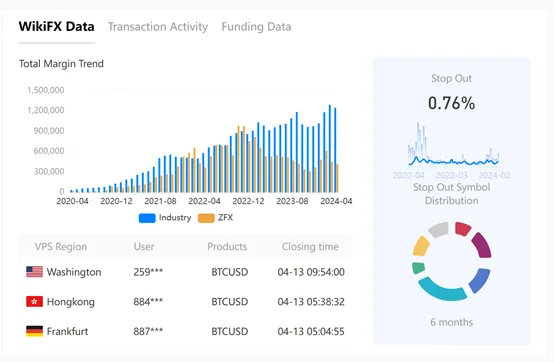Viewport: 554px width, 362px height.
Task: Switch to Funding Data tab
Action: [x=257, y=26]
